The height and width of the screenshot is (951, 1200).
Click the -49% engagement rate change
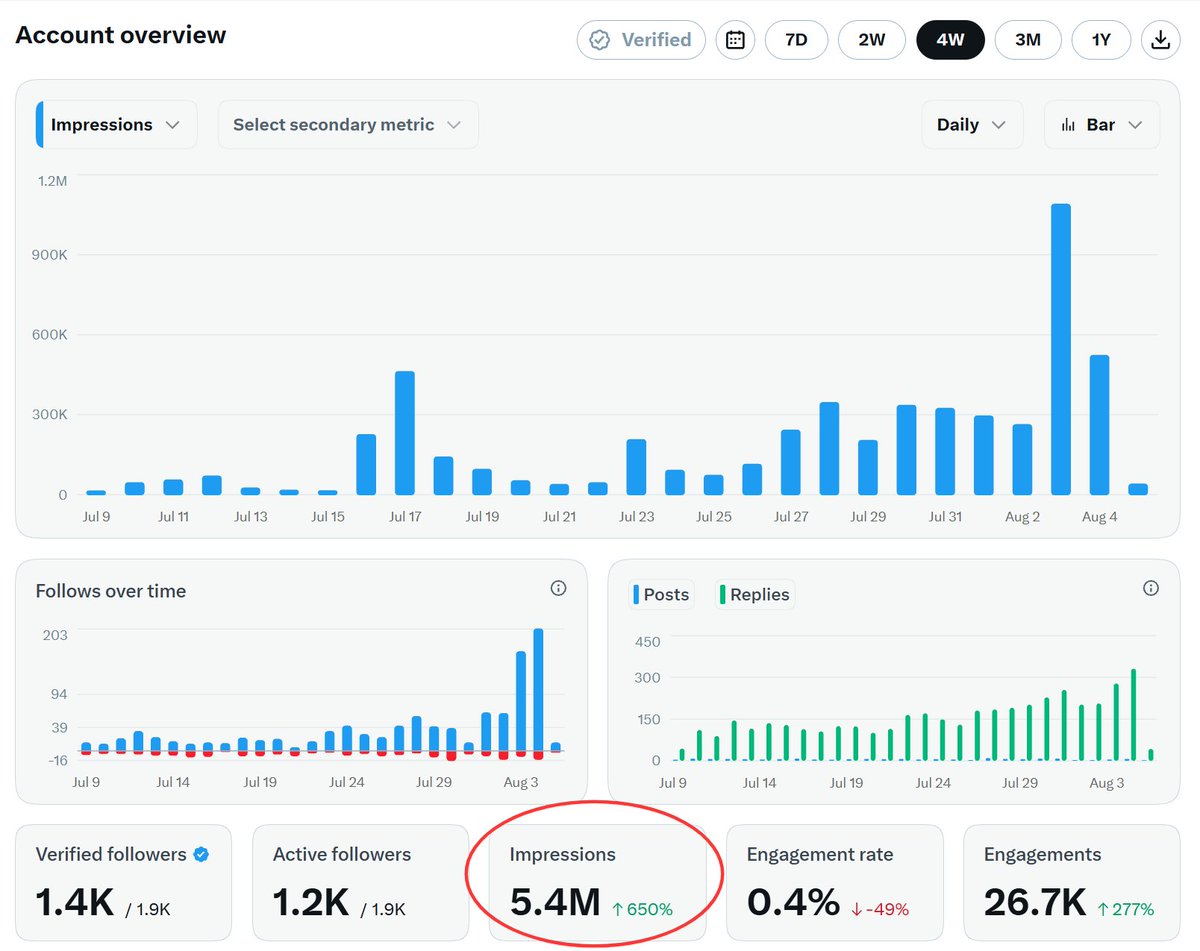880,909
